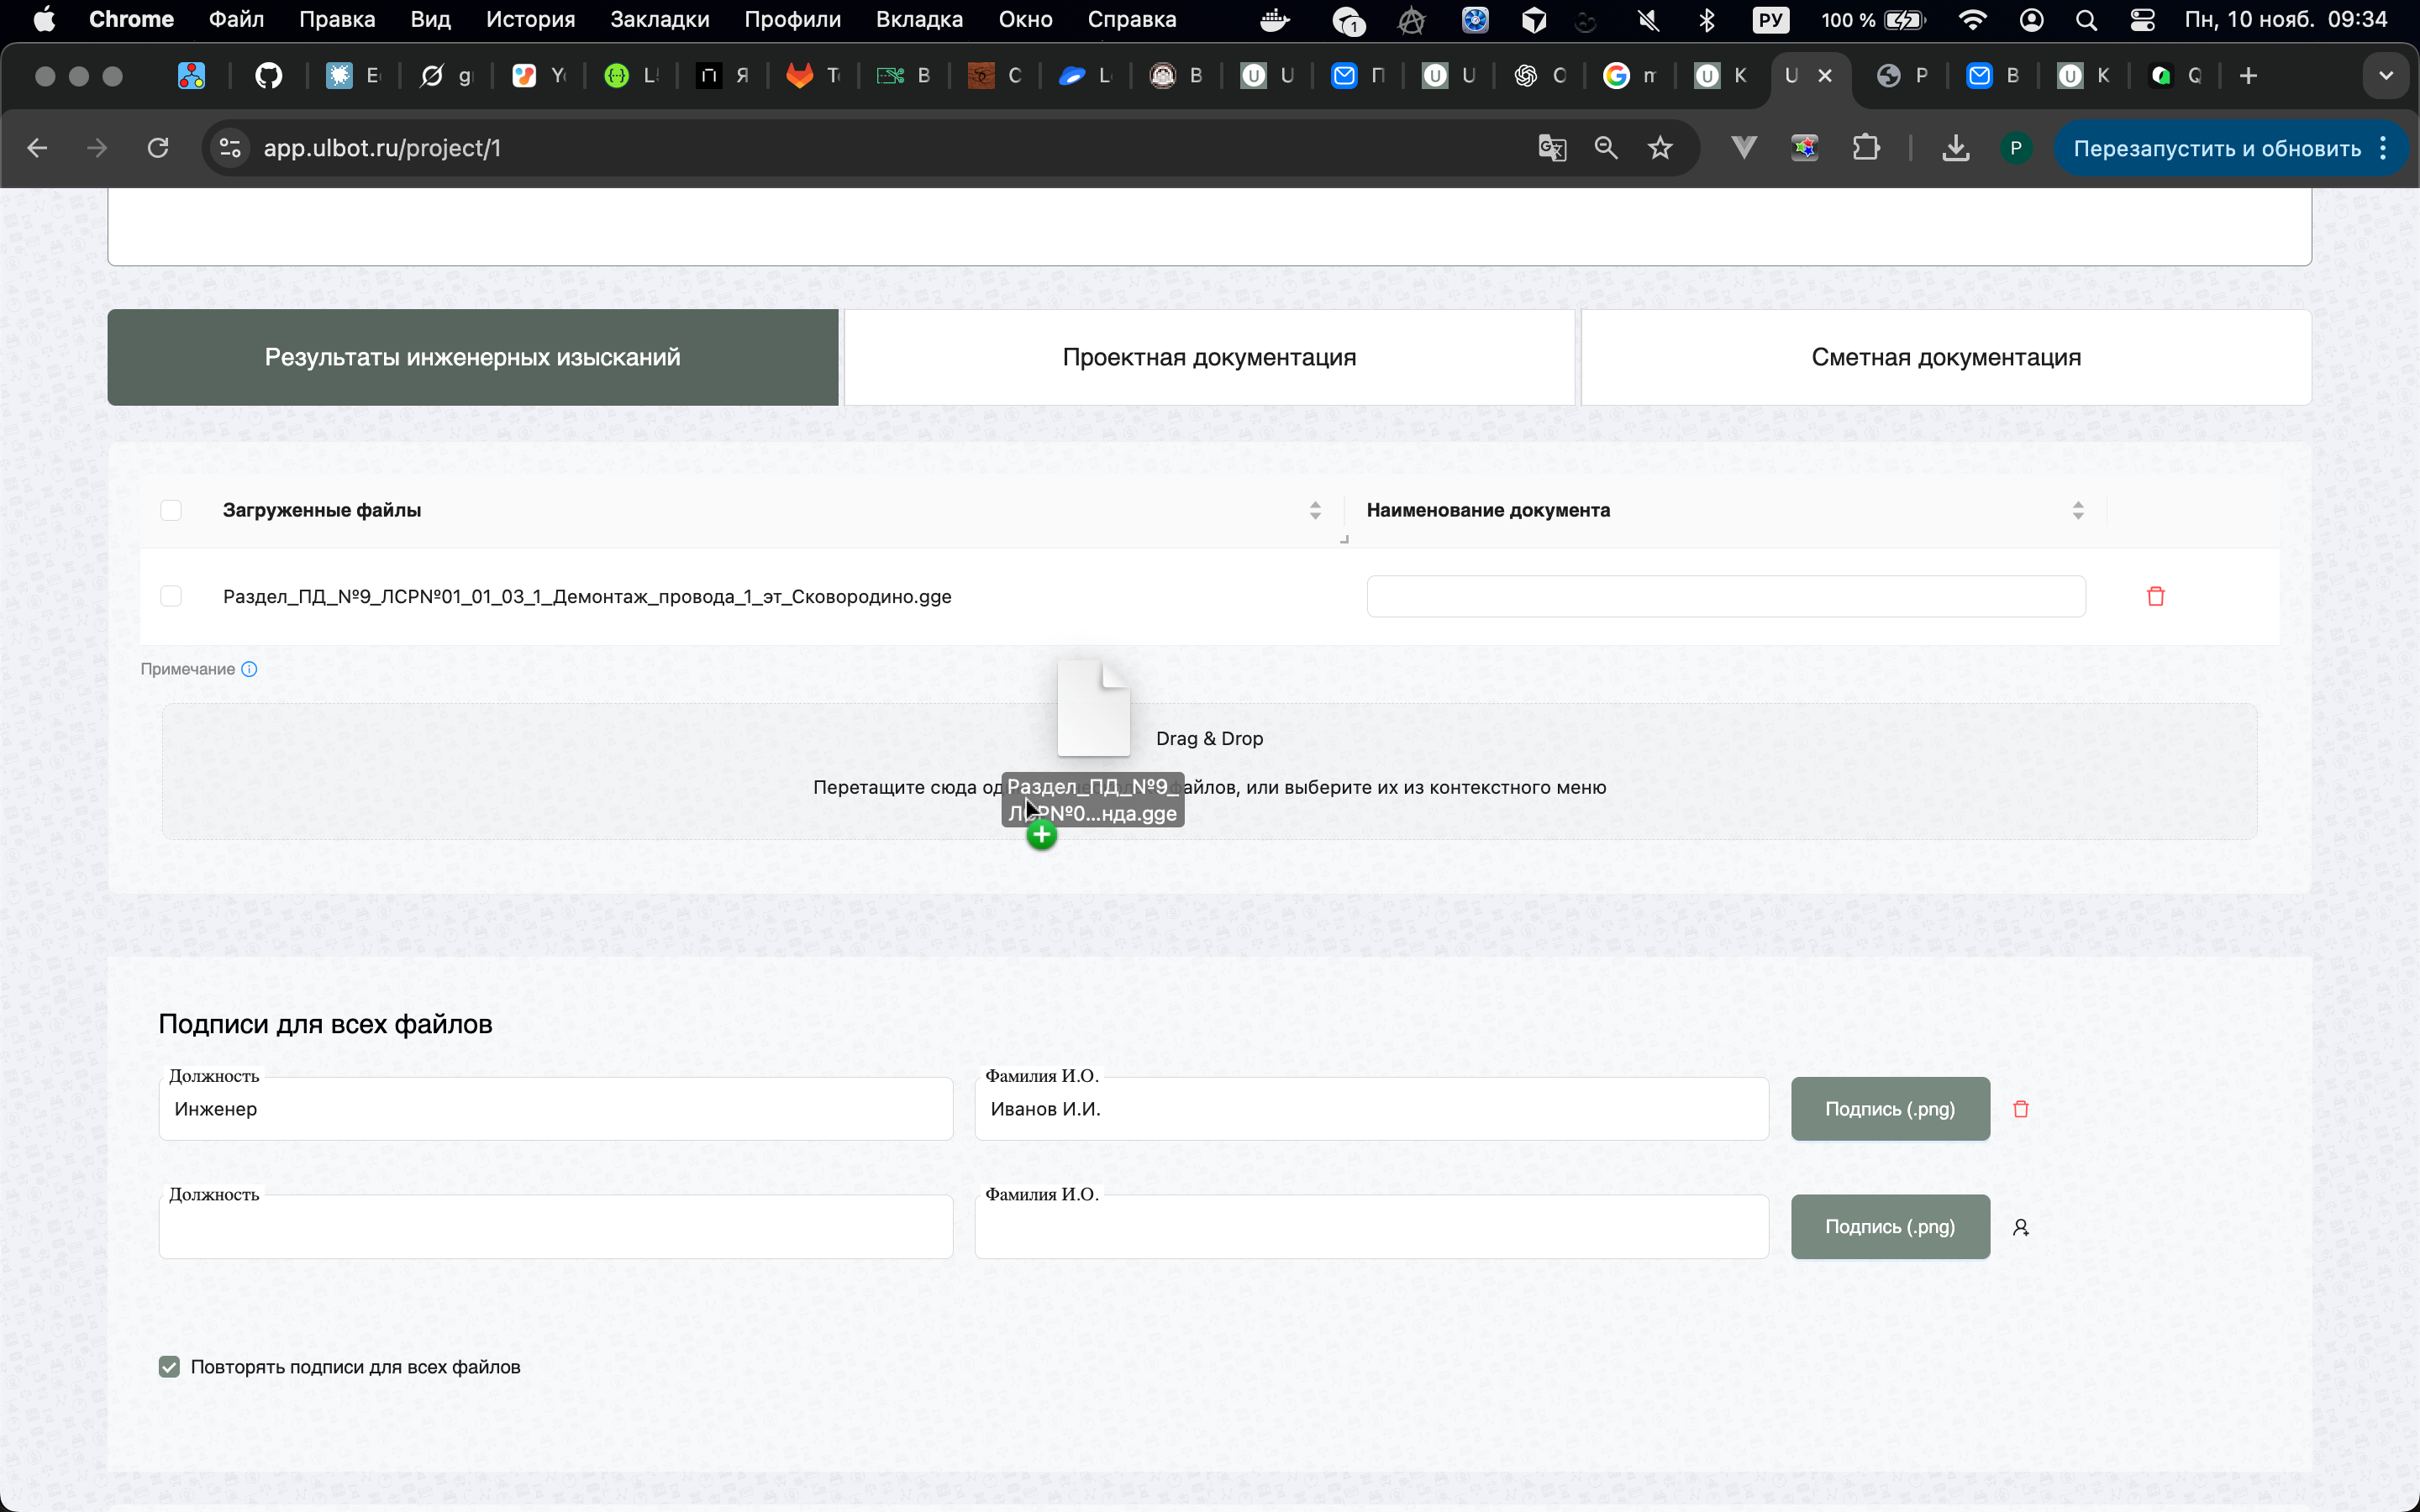Uncheck Повторять подписи для всех файлов
The width and height of the screenshot is (2420, 1512).
pos(169,1367)
